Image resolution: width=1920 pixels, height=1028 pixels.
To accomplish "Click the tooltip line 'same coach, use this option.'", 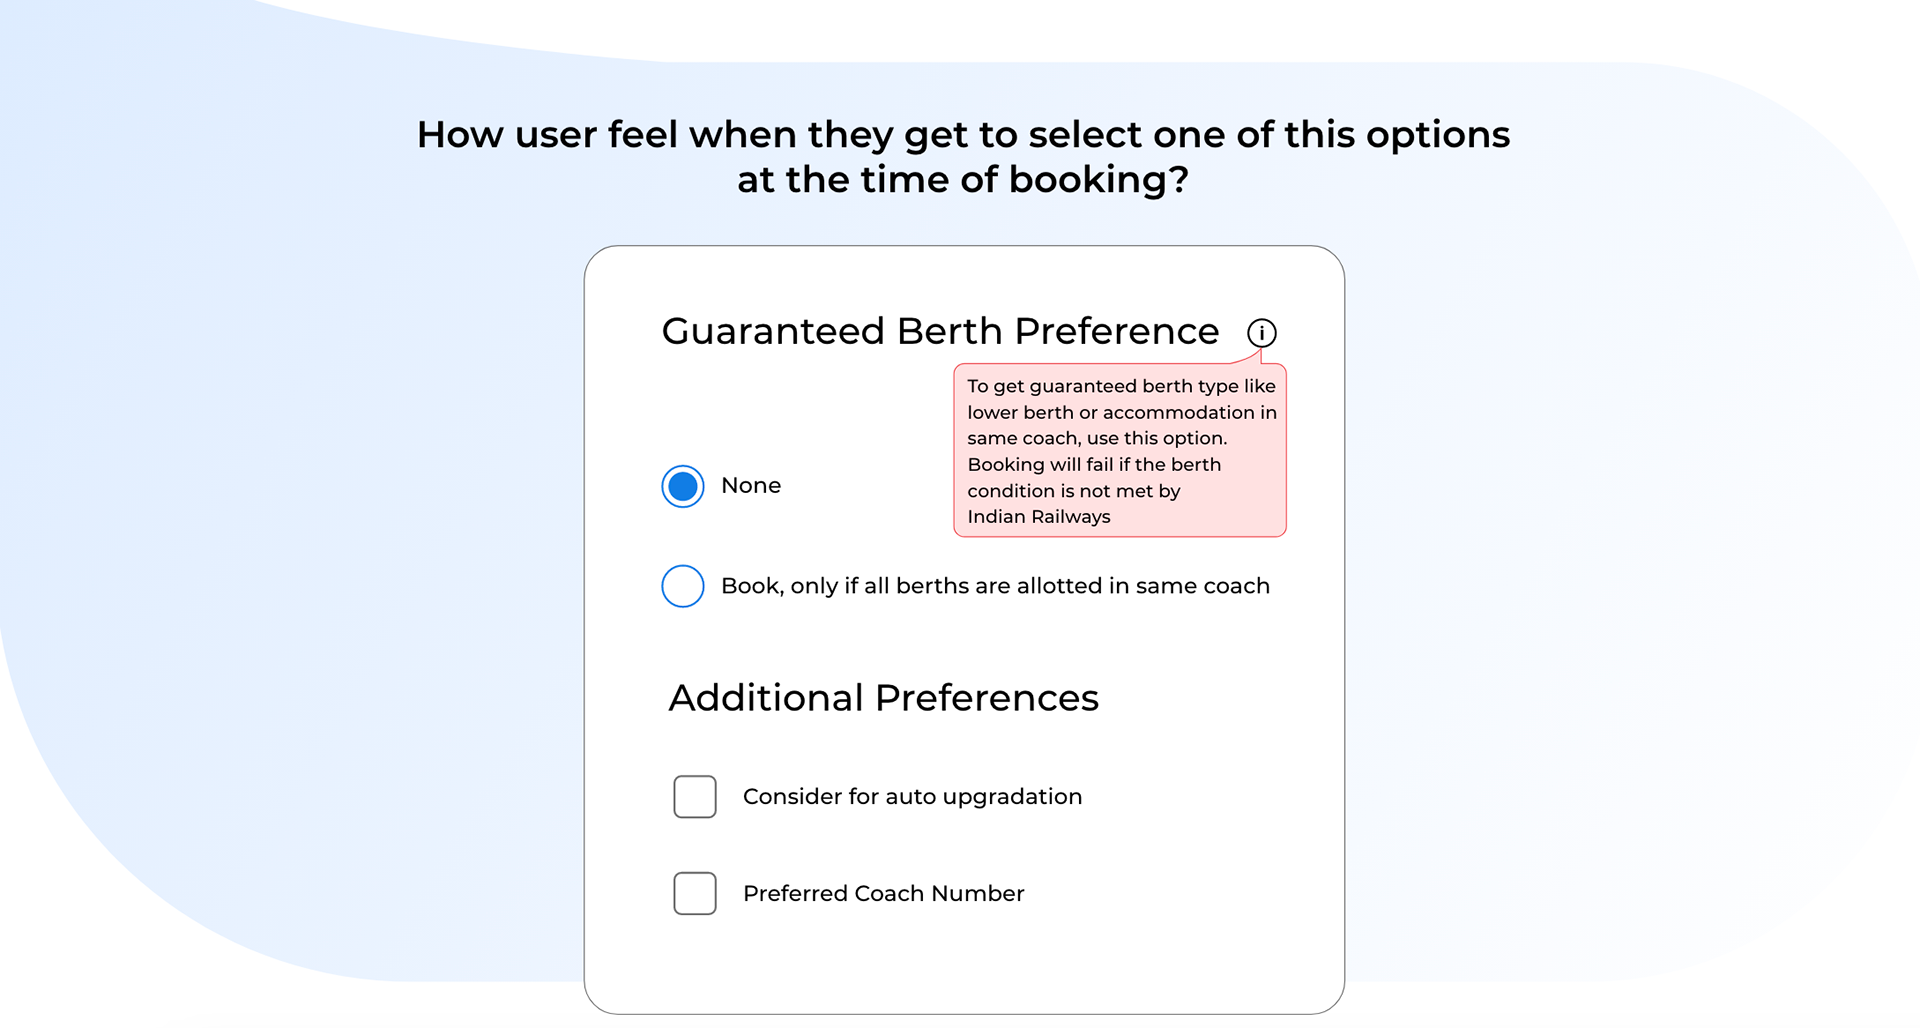I will [1097, 438].
